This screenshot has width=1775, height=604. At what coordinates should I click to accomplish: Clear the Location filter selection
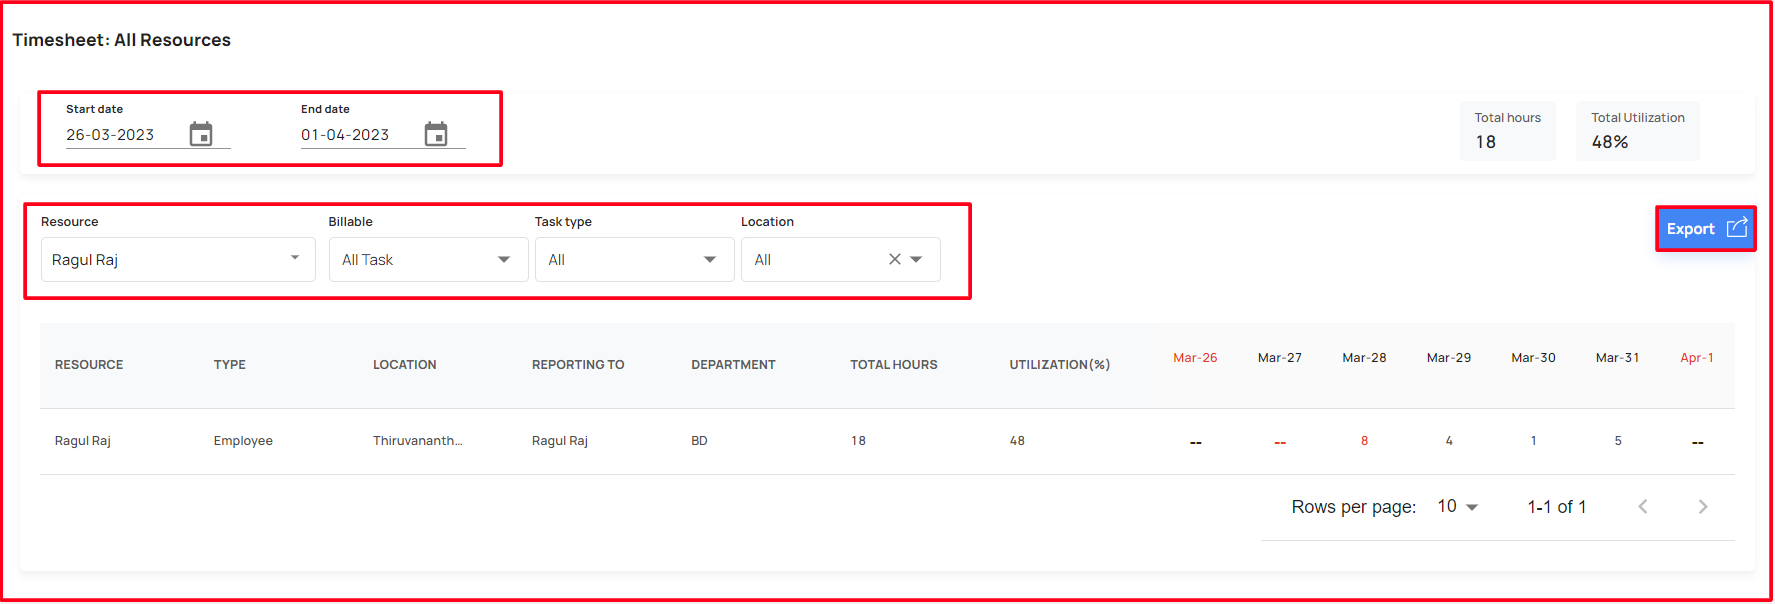click(895, 259)
